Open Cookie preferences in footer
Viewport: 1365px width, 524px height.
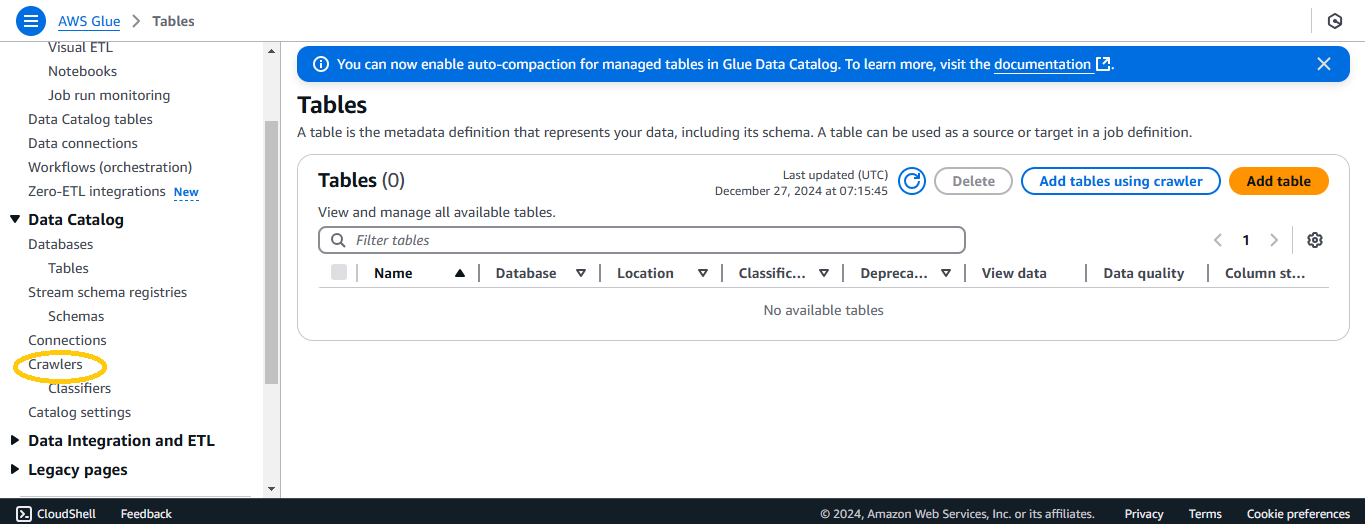[x=1298, y=514]
